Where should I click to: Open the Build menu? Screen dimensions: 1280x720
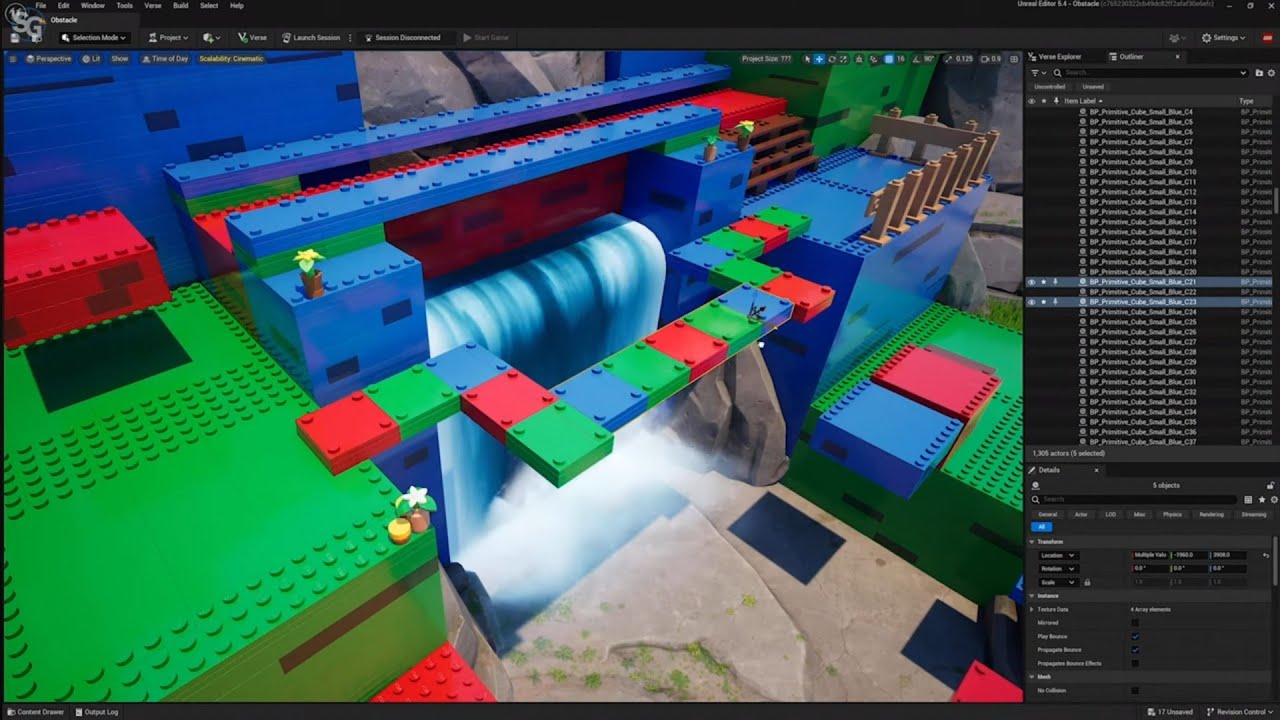point(180,5)
